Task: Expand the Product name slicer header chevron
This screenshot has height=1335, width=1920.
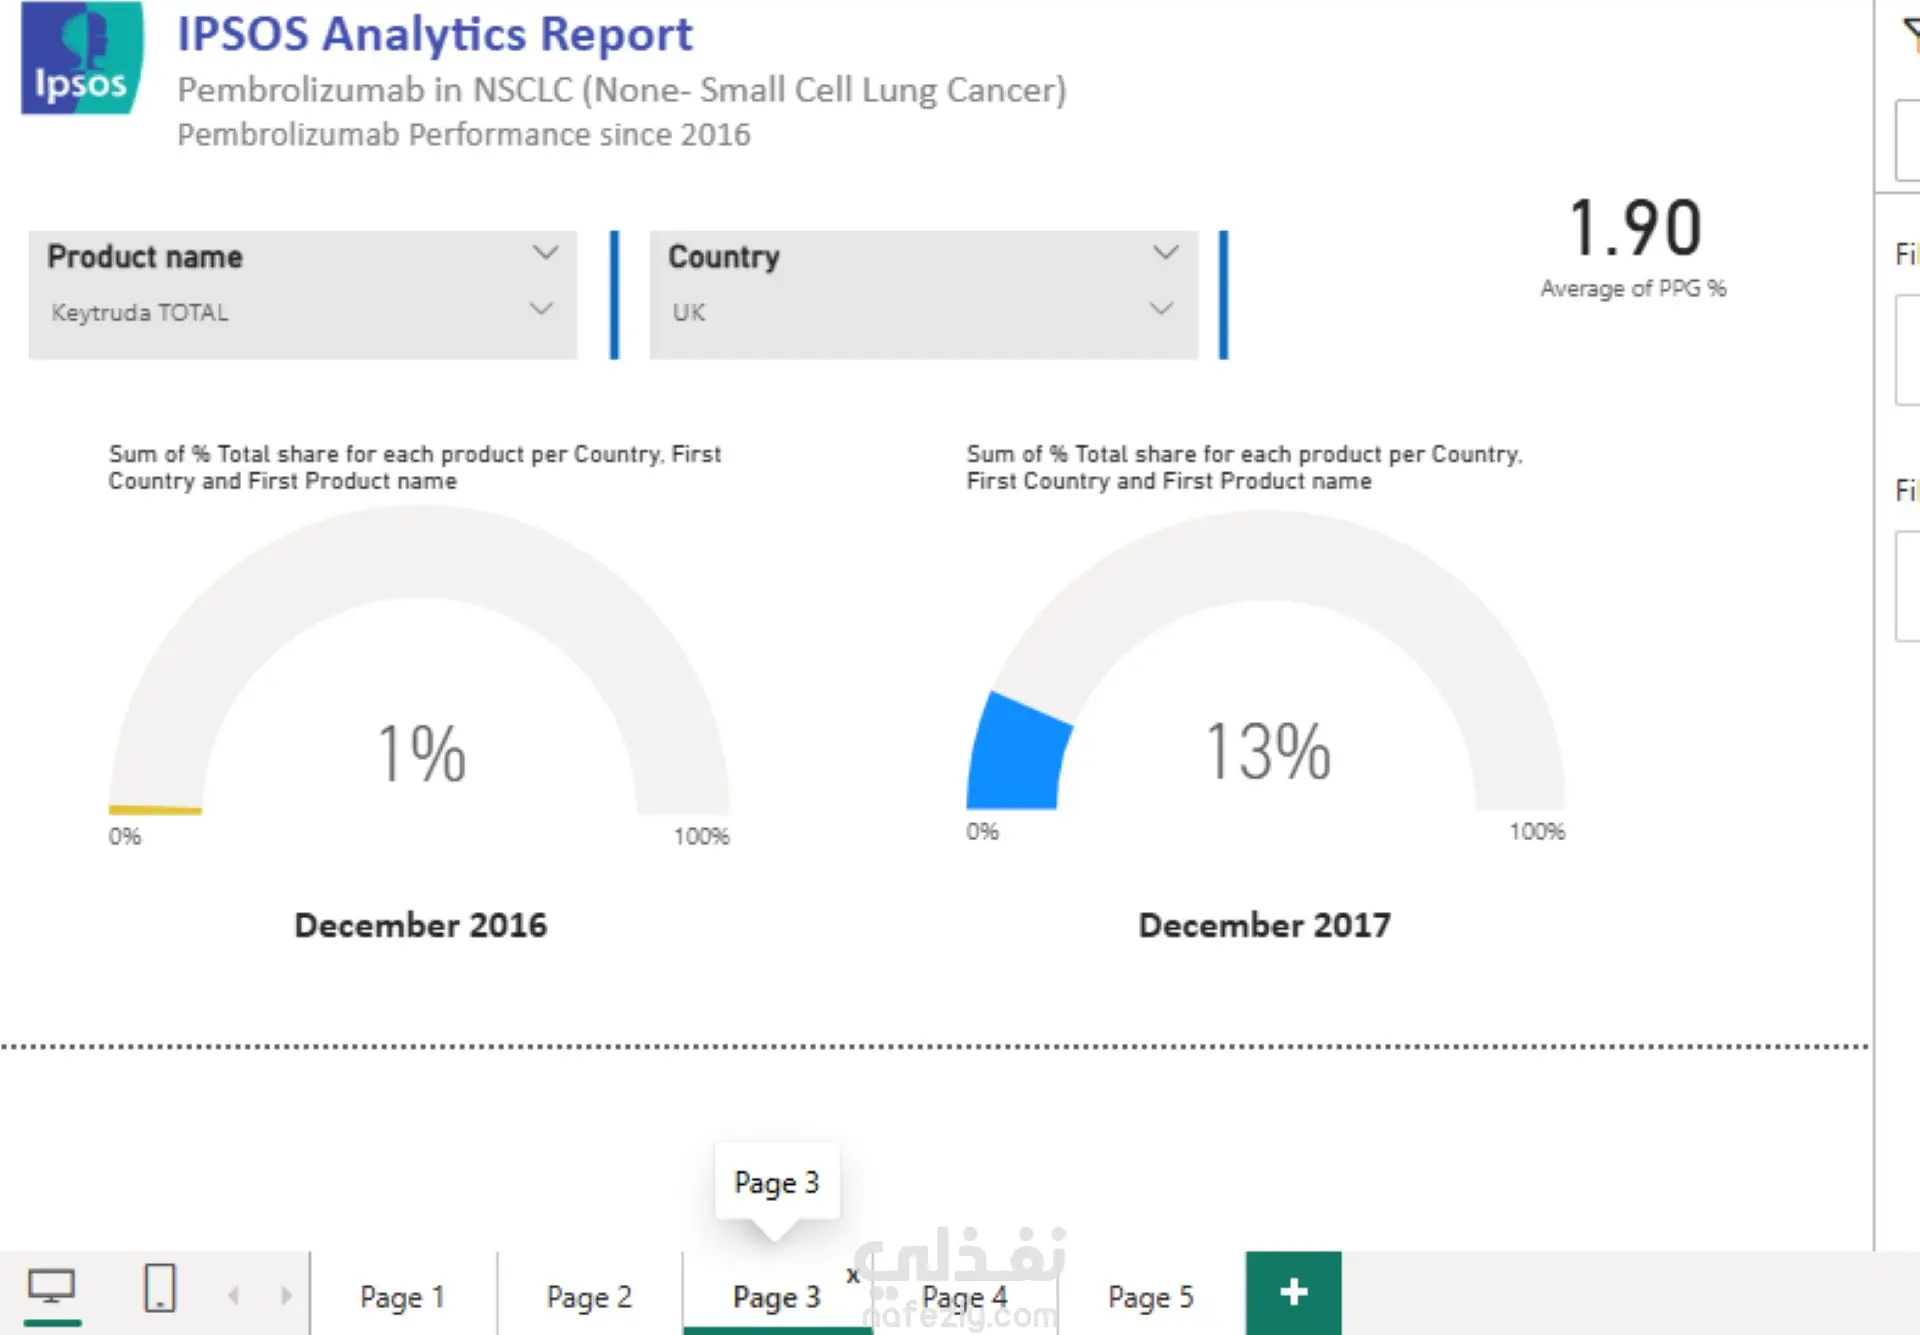Action: tap(544, 253)
